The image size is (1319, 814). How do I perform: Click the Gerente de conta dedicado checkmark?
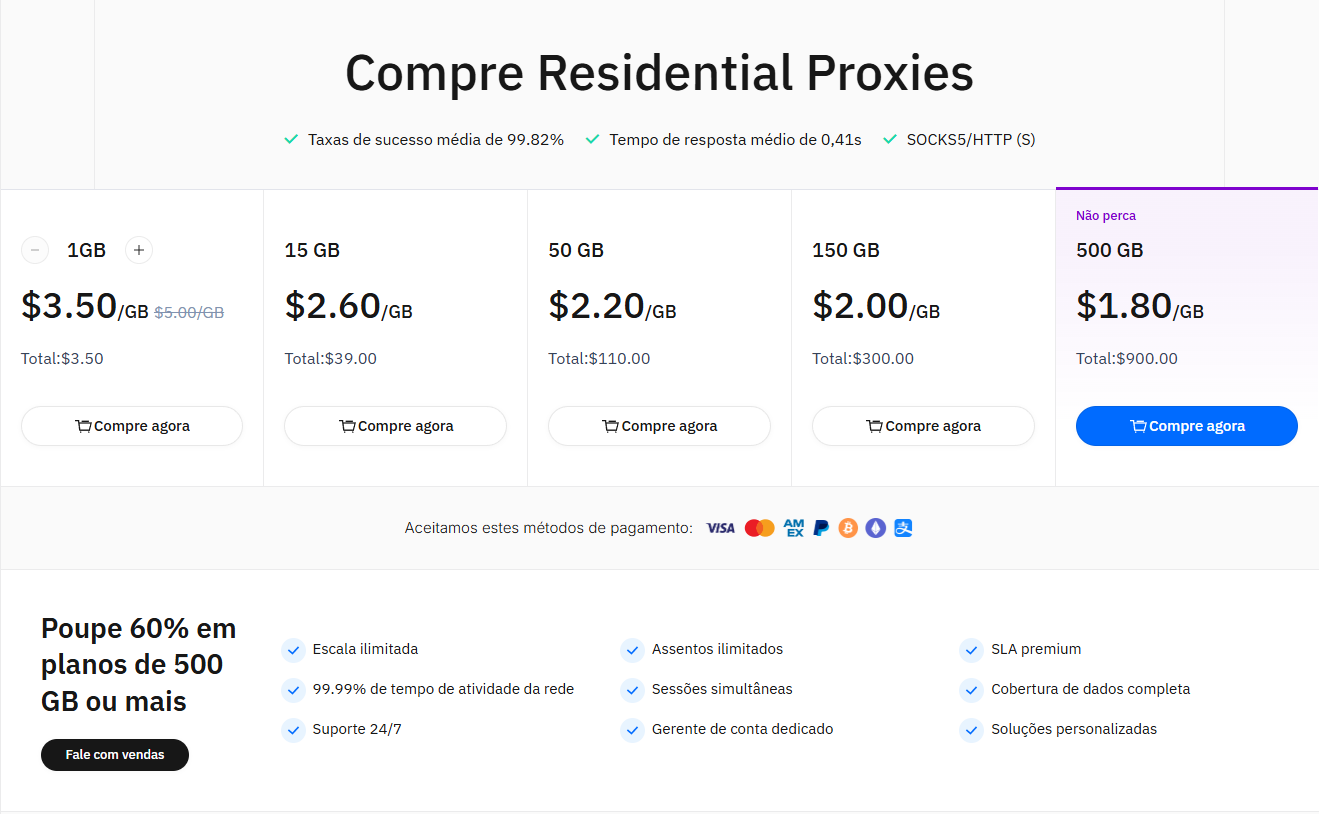coord(632,730)
